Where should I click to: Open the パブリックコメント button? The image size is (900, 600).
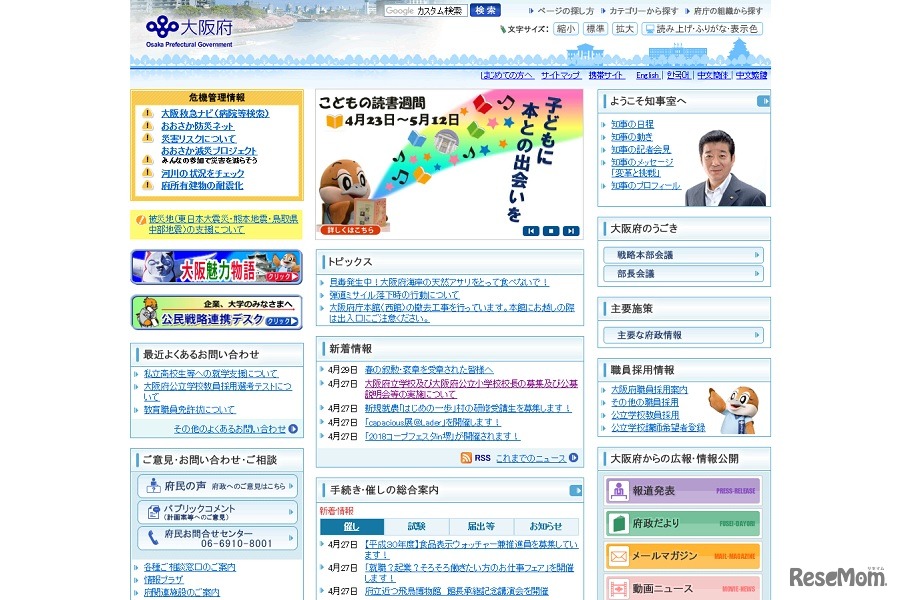click(x=217, y=512)
